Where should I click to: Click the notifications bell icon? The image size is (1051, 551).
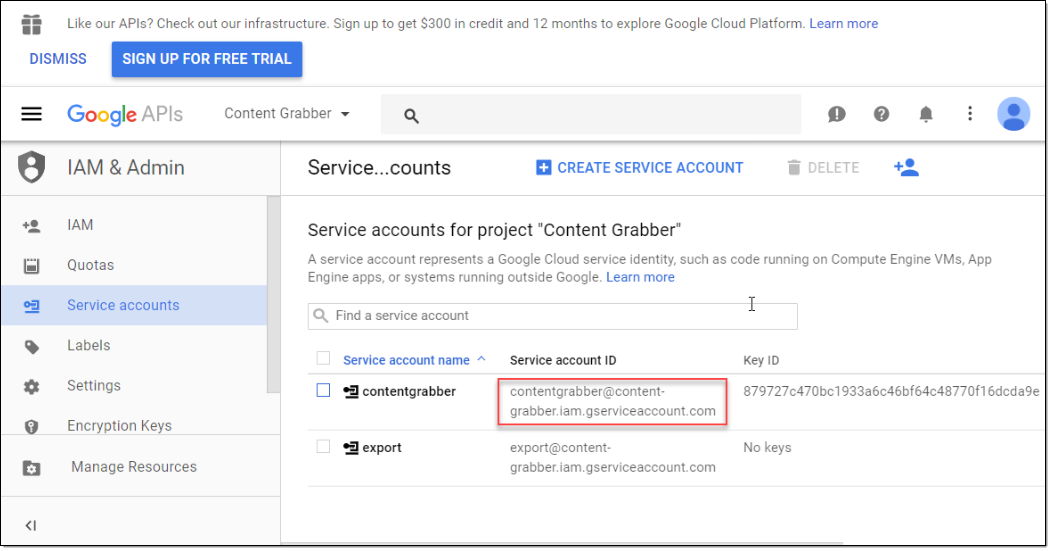point(926,114)
